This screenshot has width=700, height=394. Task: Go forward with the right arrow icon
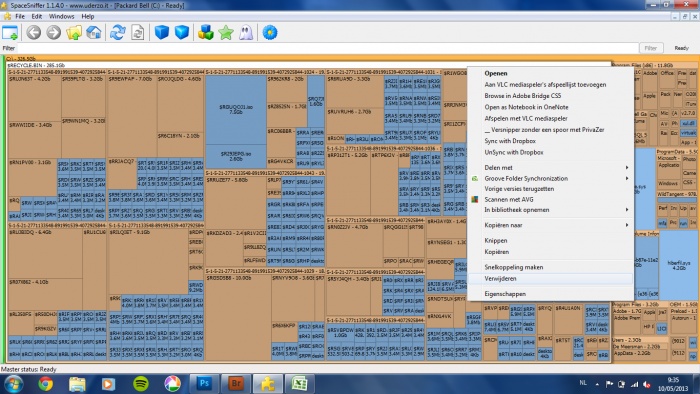pos(54,33)
